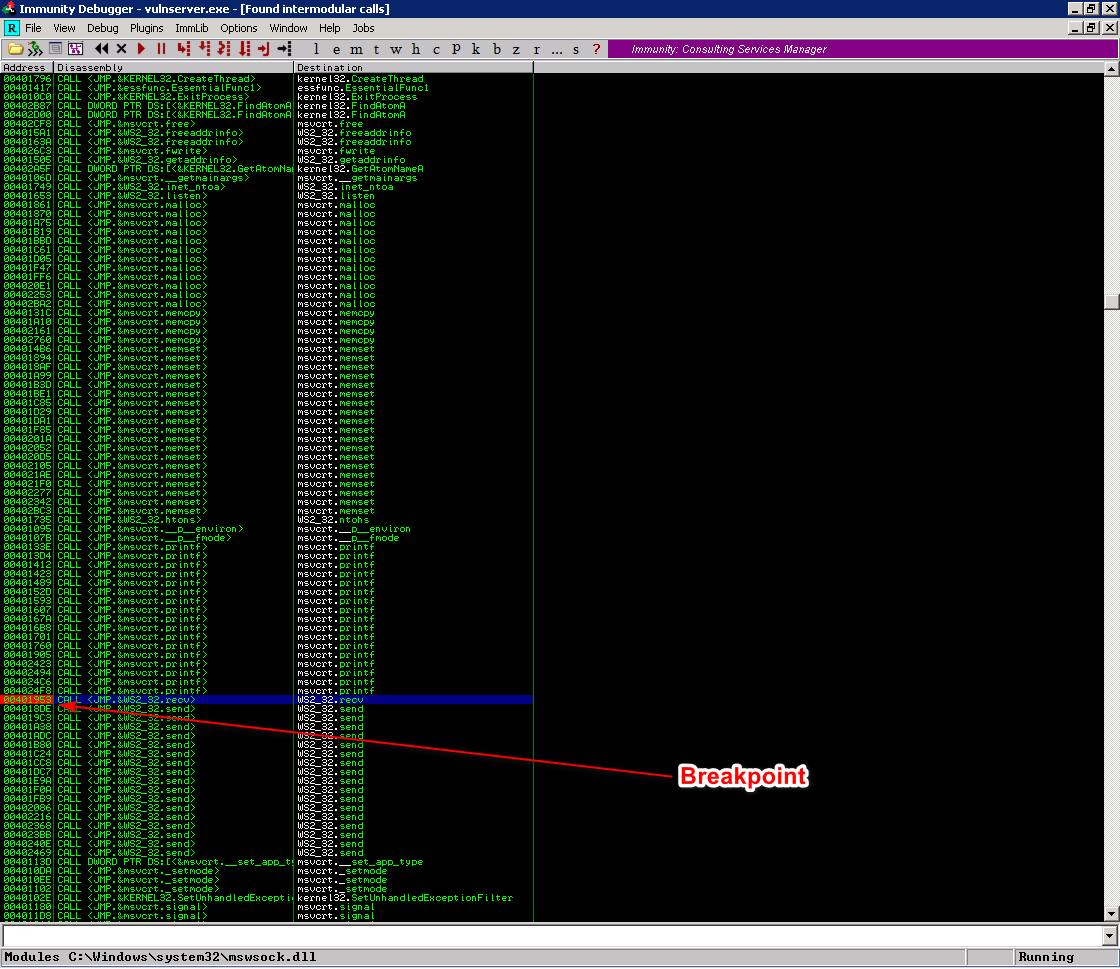This screenshot has width=1120, height=969.
Task: Click the vertical scrollbar up arrow
Action: 1111,69
